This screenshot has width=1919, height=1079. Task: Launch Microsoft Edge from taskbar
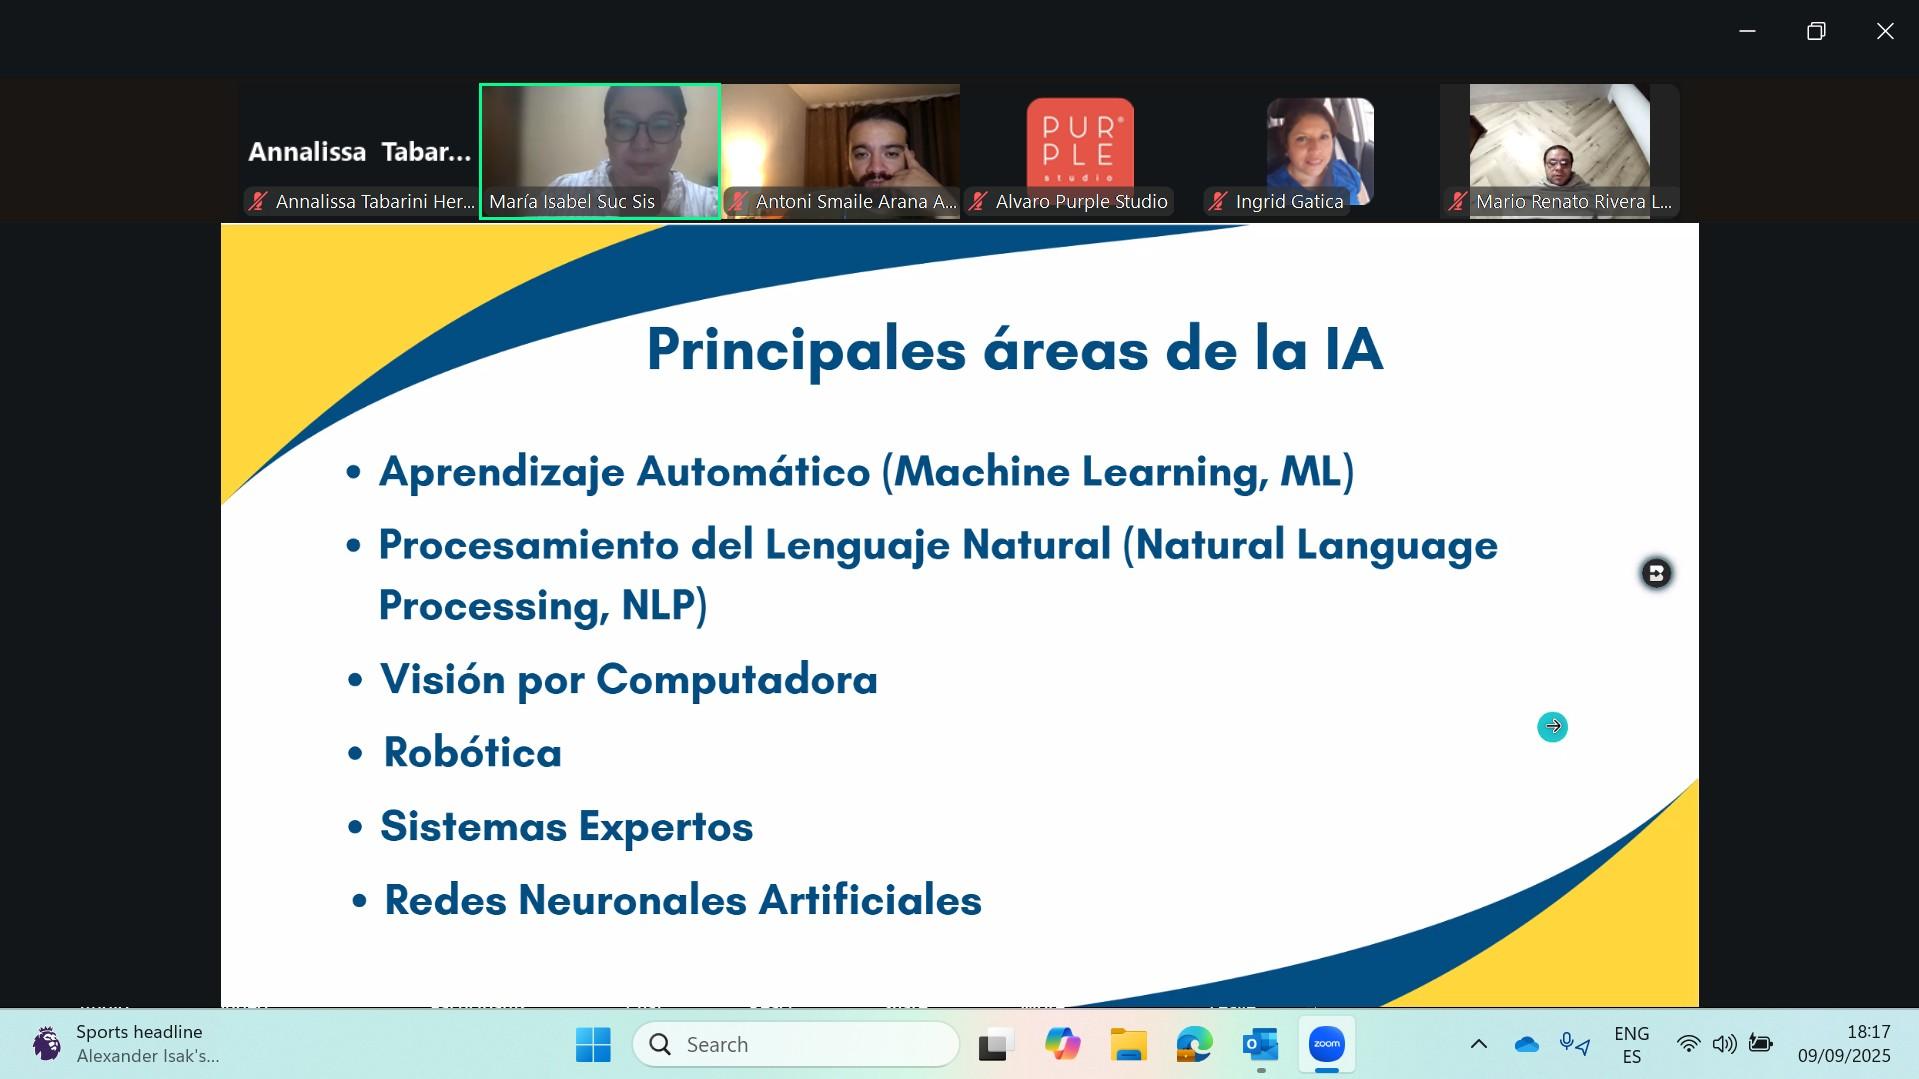click(x=1194, y=1045)
